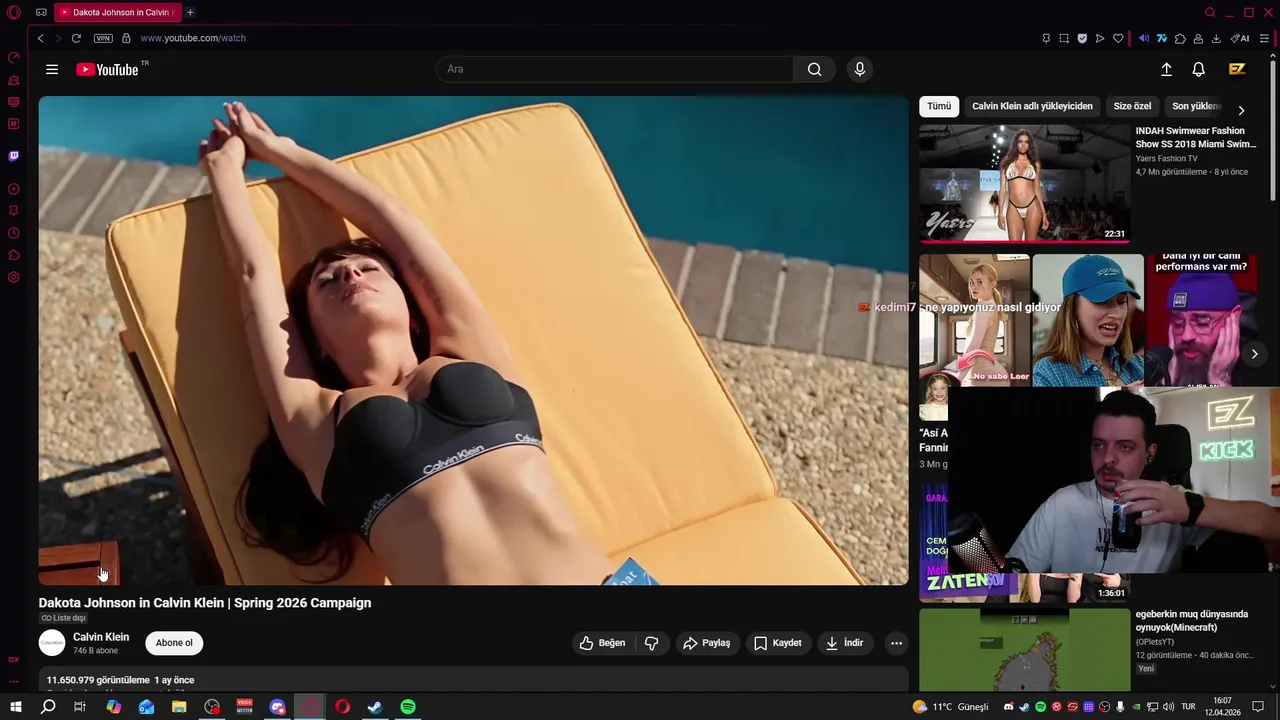Open Twitch in the Opera sidebar

click(14, 156)
